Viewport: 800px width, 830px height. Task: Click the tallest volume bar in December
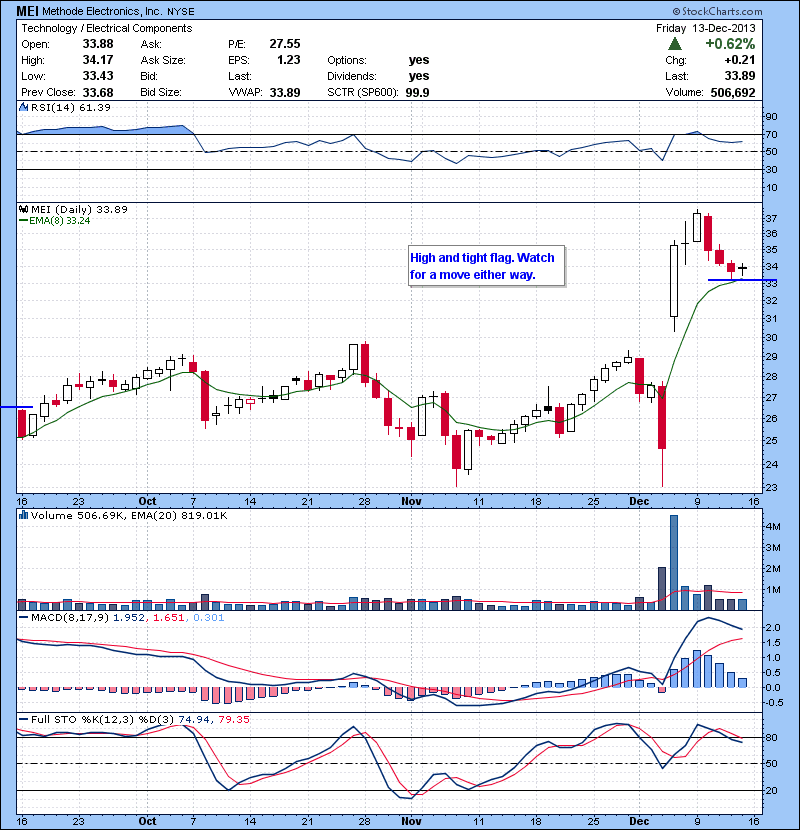(674, 562)
